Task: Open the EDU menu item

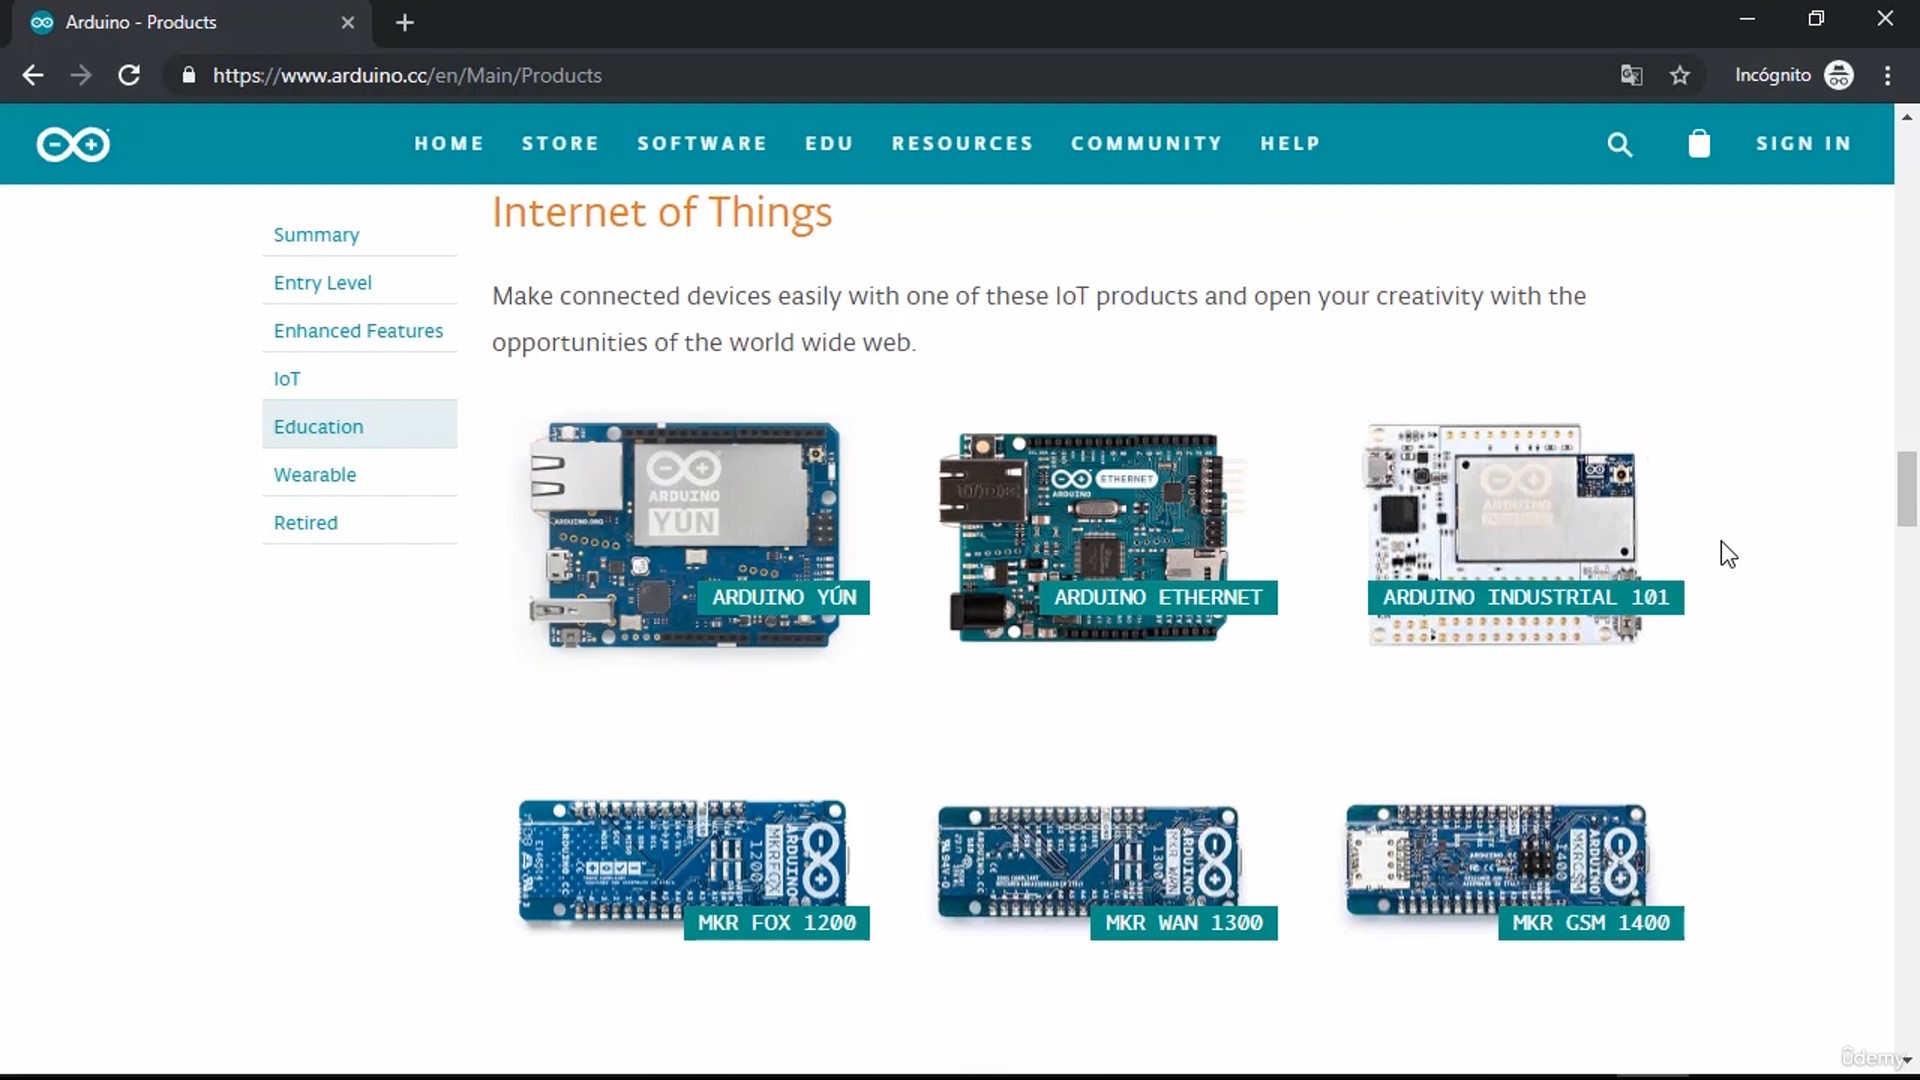Action: 829,144
